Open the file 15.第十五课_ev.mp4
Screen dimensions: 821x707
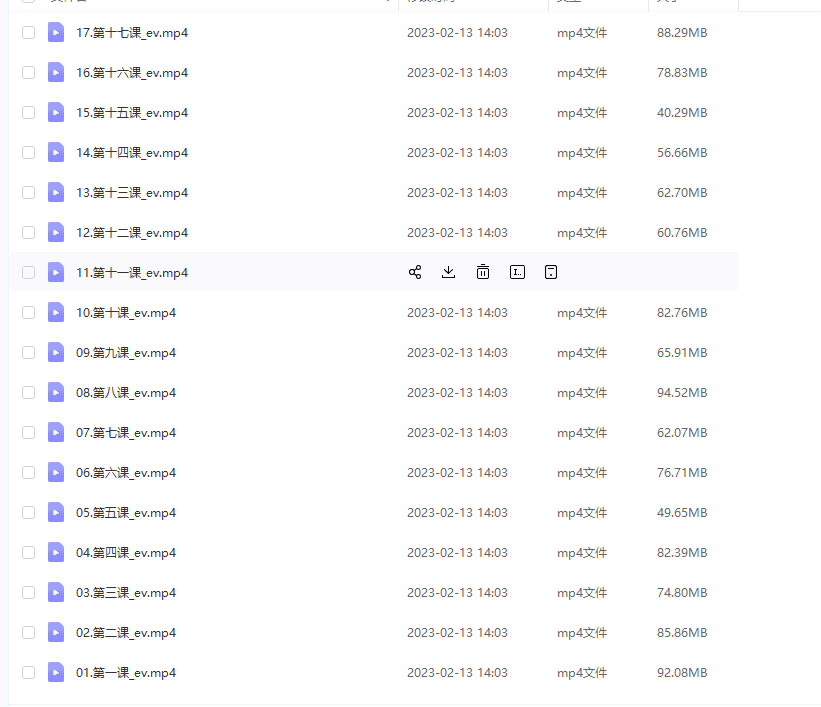point(132,113)
